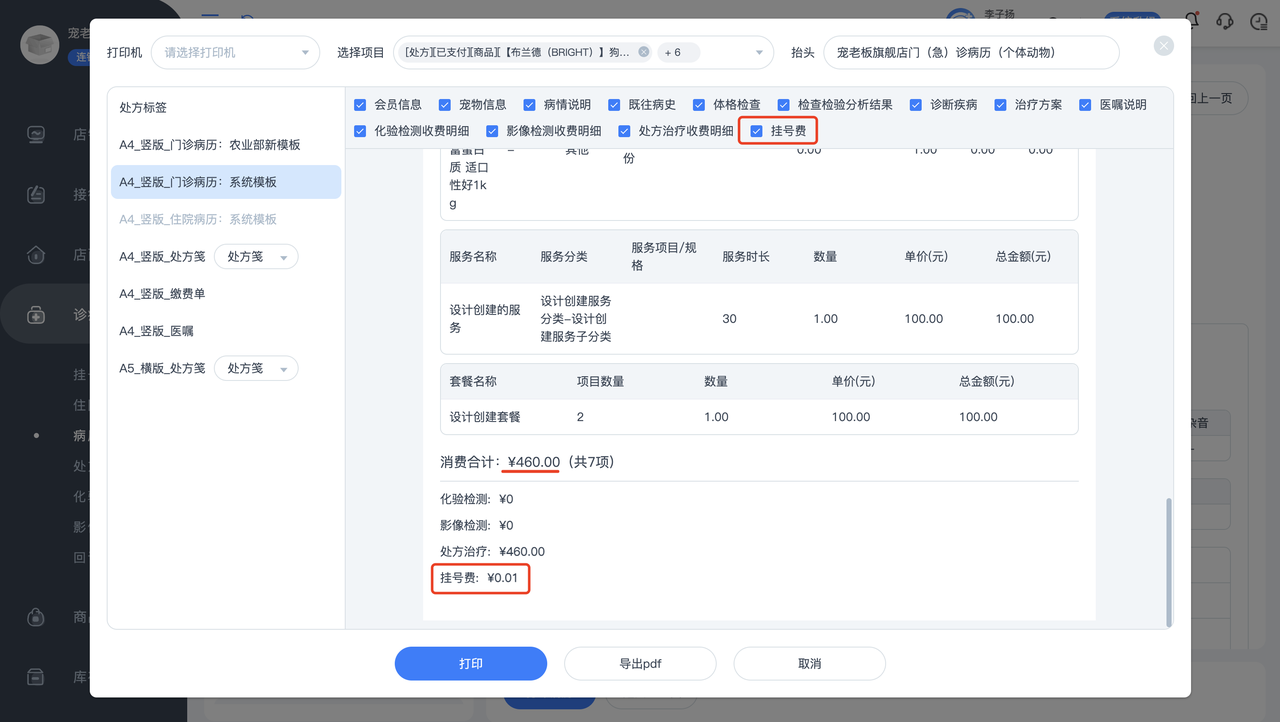The height and width of the screenshot is (722, 1280).
Task: Select the A4_竖版_缴费单 template
Action: point(162,294)
